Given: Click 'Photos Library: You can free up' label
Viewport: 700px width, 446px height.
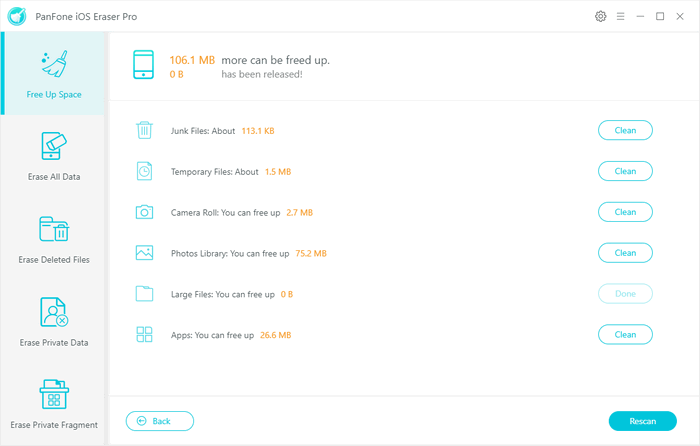Looking at the screenshot, I should coord(230,254).
